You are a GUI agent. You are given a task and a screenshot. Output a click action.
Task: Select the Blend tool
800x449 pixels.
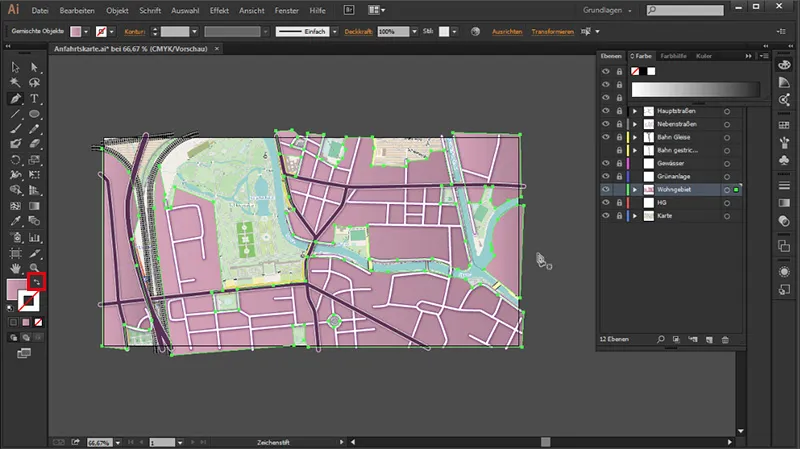(x=34, y=221)
